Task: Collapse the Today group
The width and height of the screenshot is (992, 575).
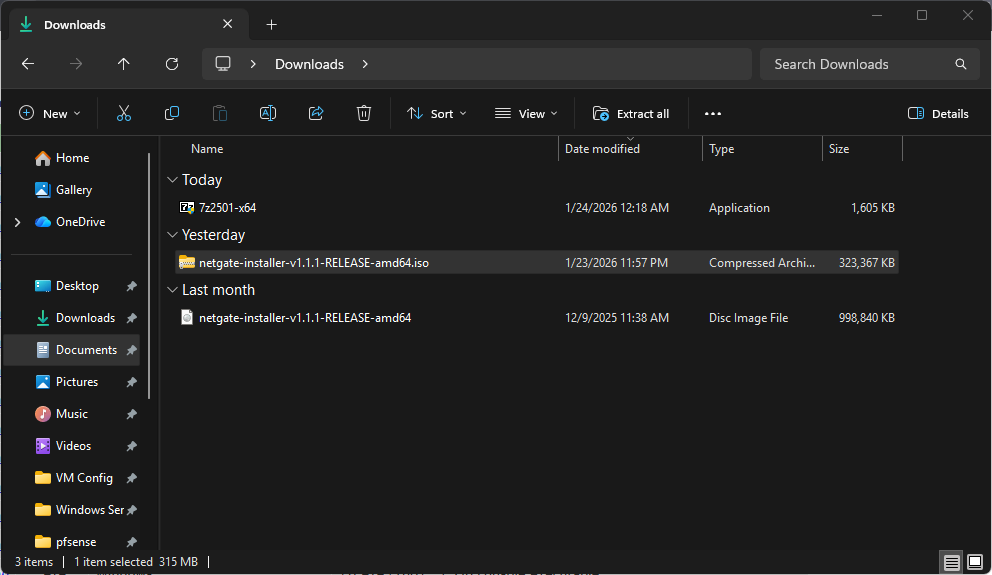Action: tap(171, 180)
